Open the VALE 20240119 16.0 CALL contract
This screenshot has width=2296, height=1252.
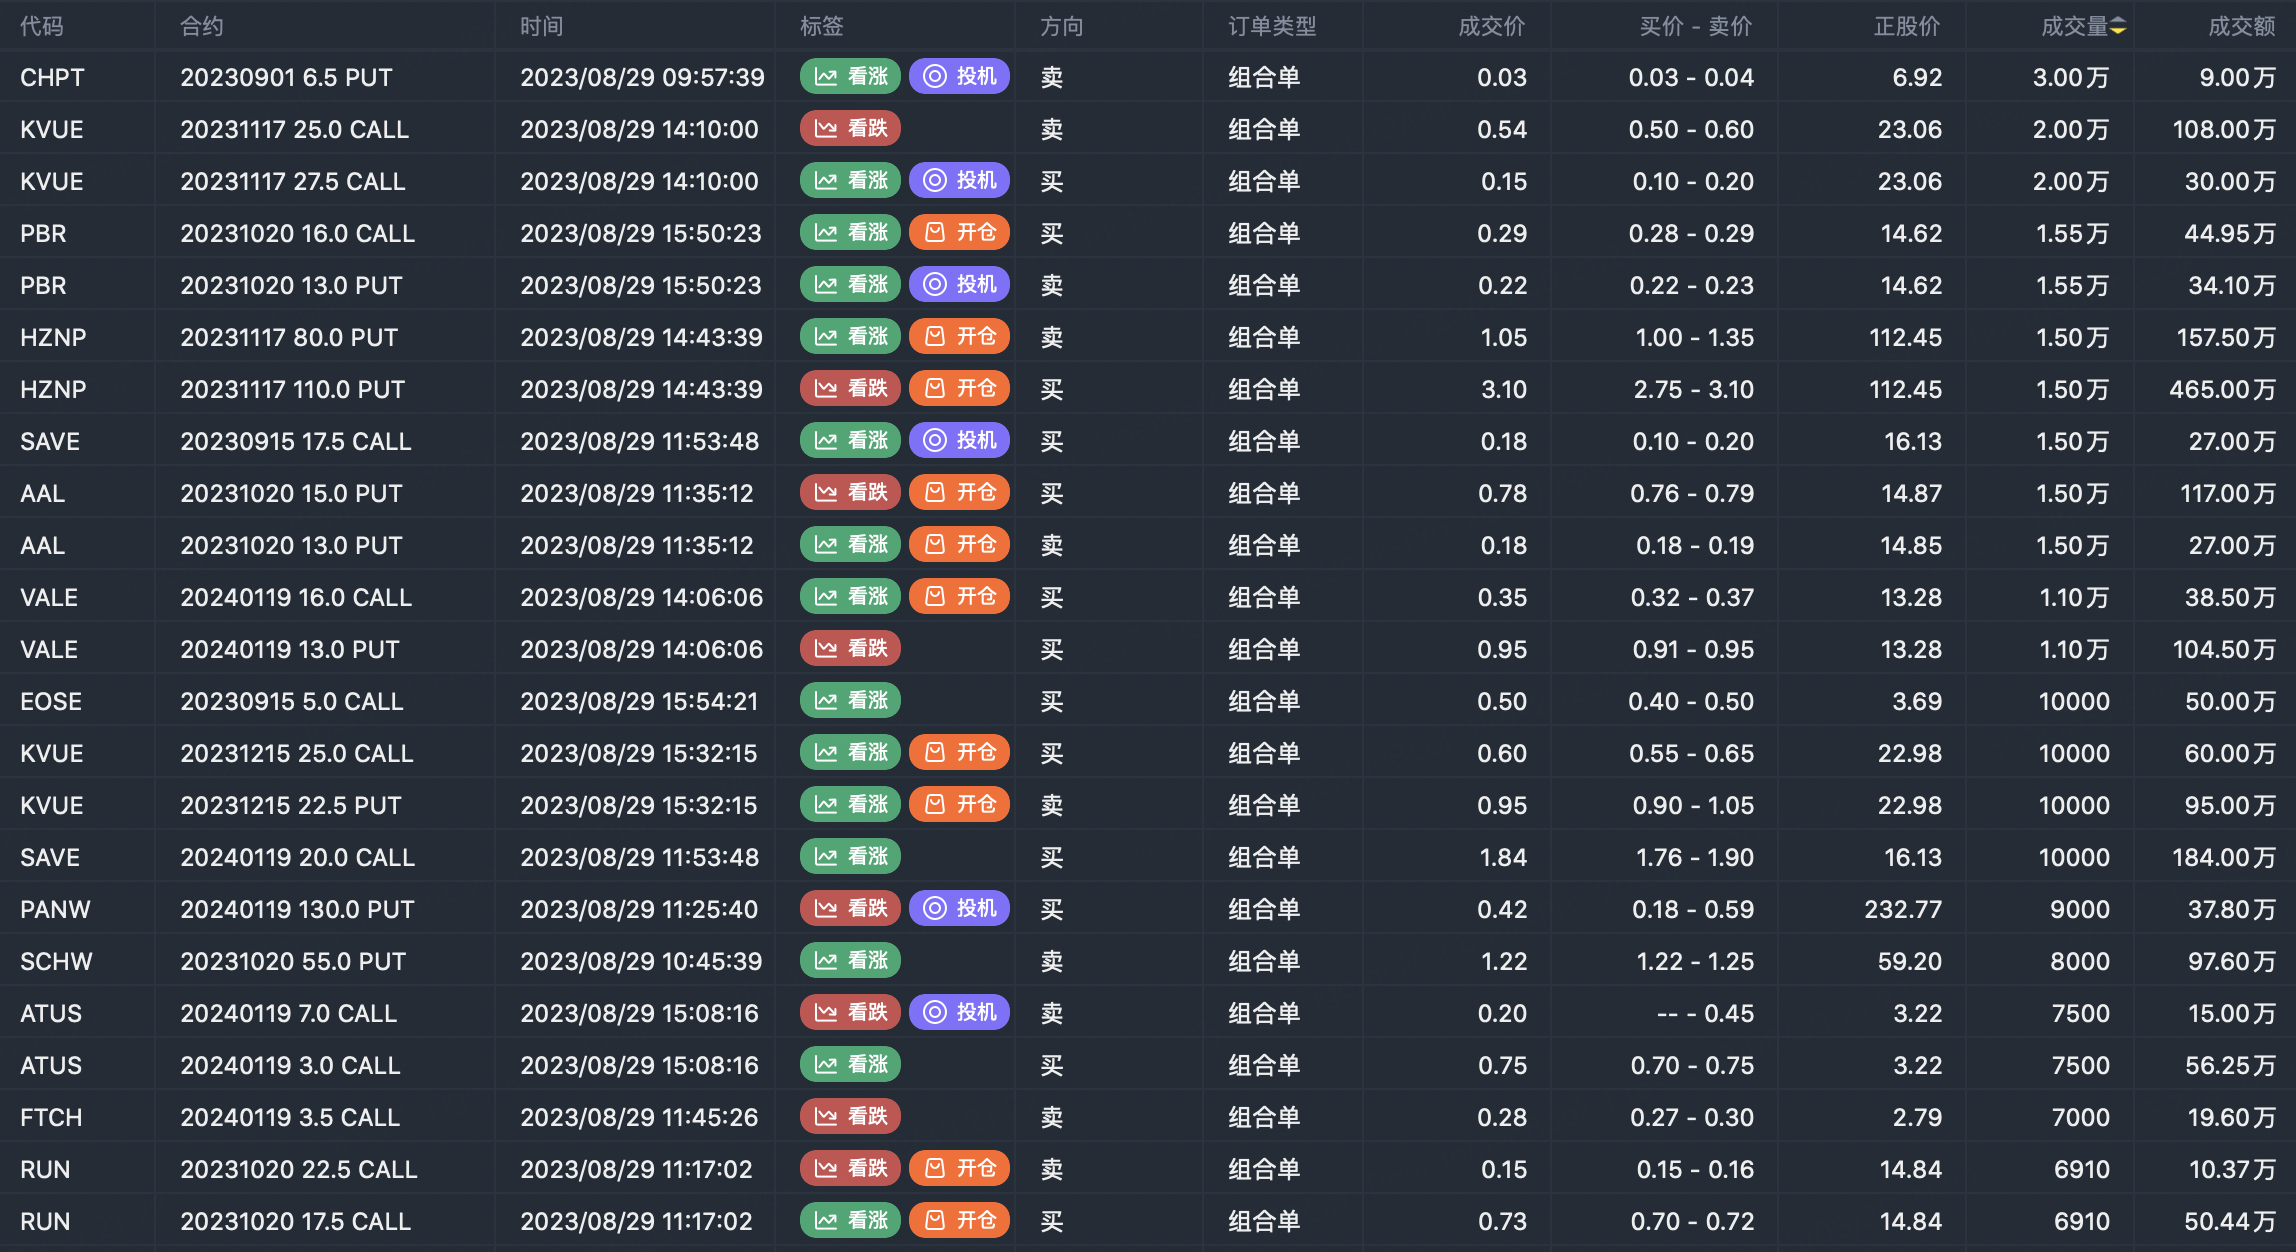coord(296,597)
